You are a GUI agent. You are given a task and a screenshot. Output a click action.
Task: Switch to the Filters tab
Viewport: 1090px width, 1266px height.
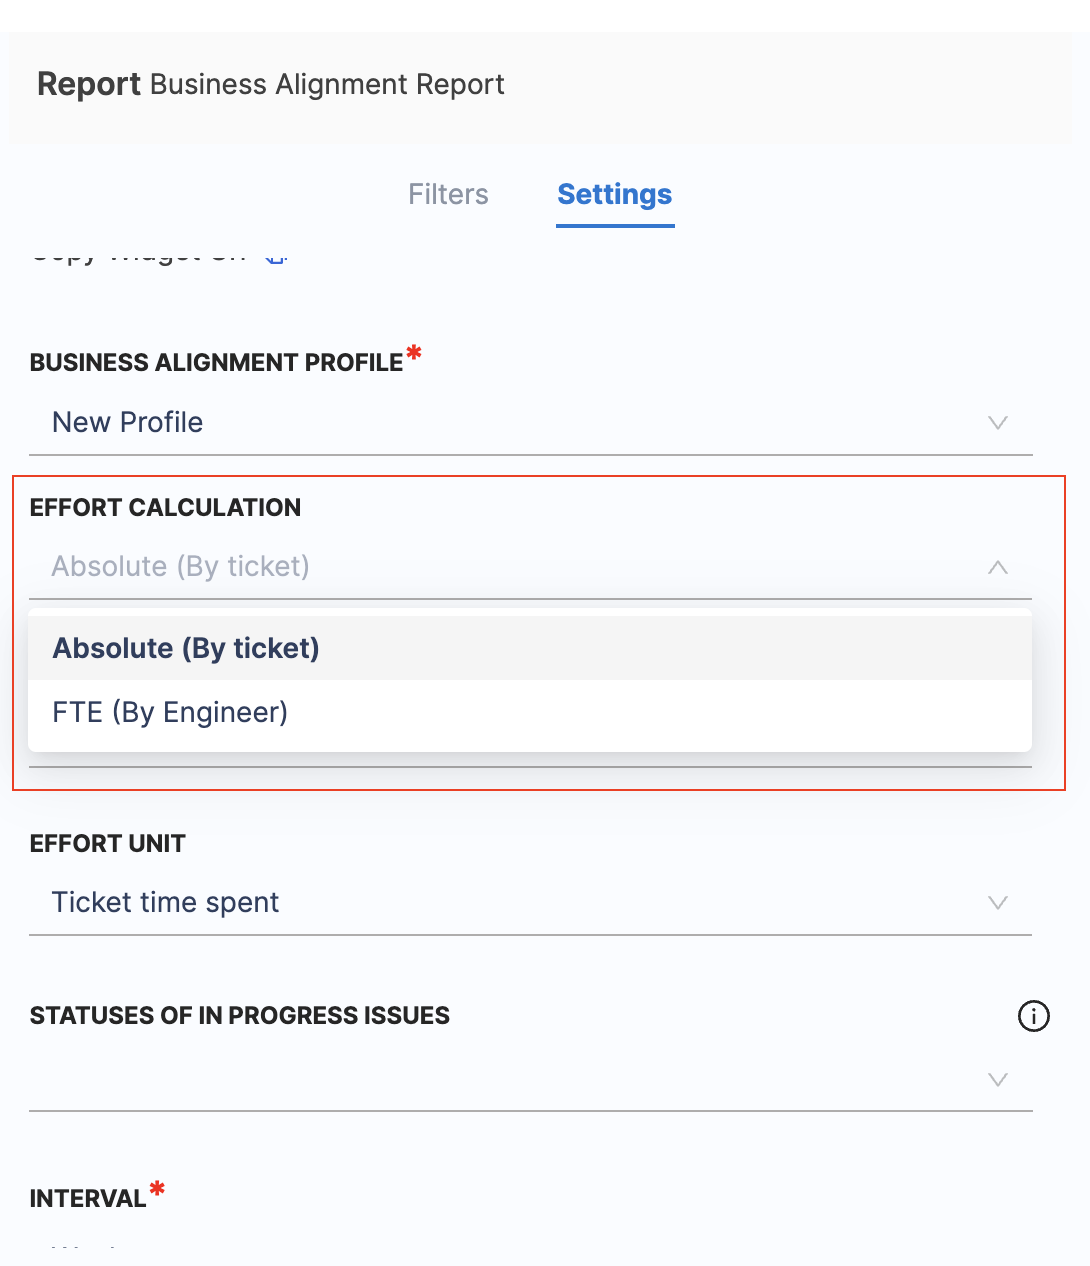[x=447, y=195]
